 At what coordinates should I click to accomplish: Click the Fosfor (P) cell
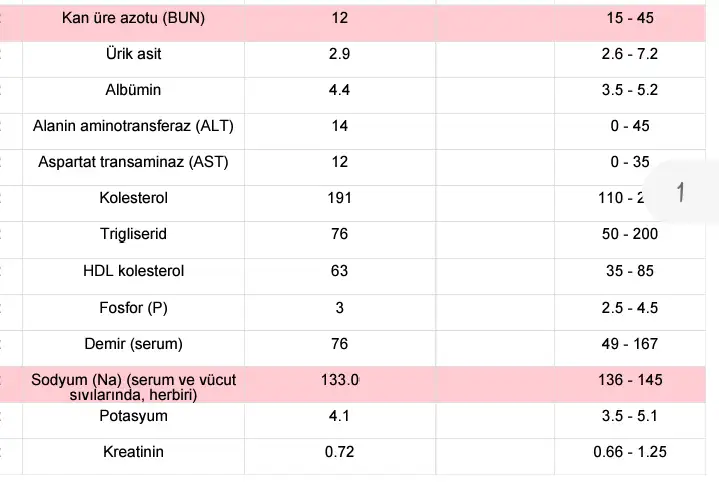click(x=133, y=308)
